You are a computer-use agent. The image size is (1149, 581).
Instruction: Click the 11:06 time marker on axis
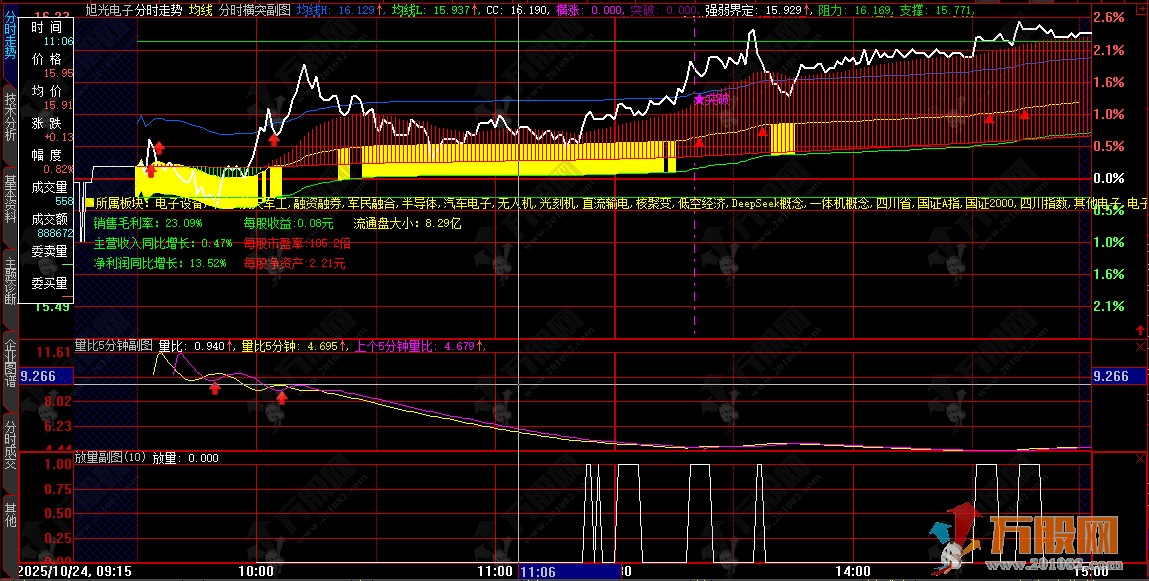coord(538,572)
